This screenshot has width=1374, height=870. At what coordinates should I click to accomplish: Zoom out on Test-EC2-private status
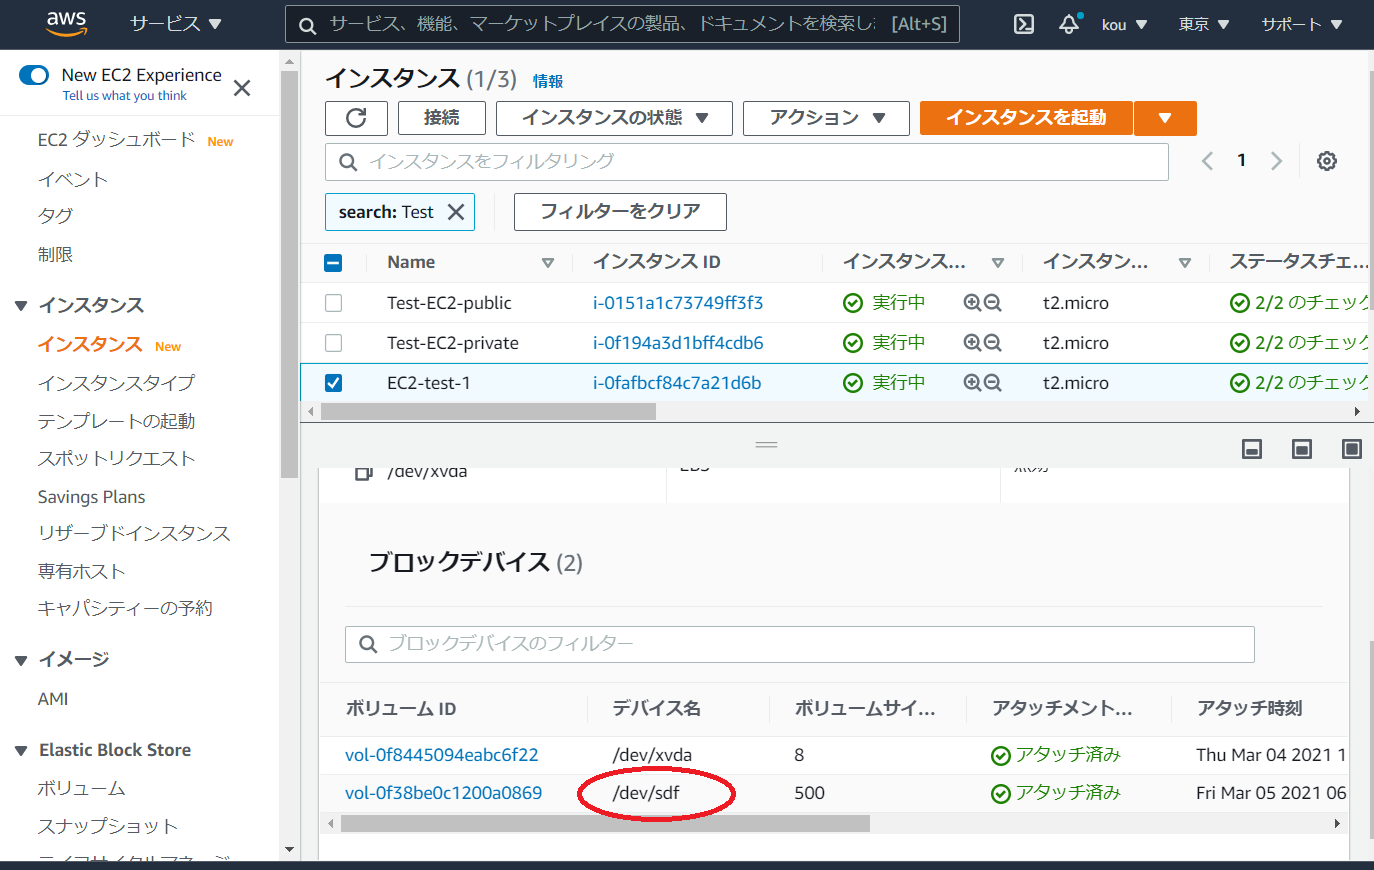(992, 343)
